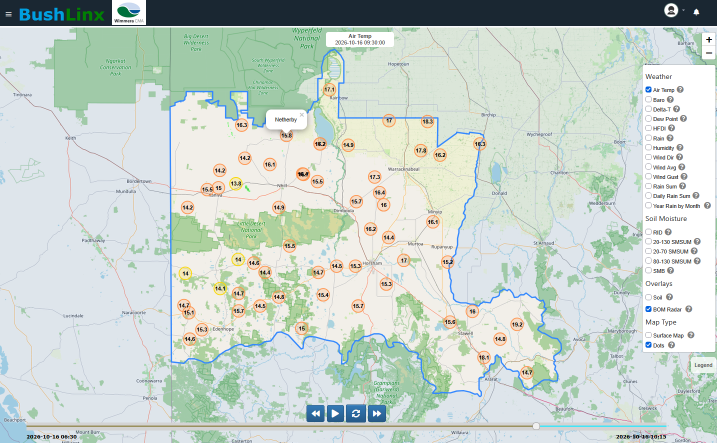
Task: Select the 19.2 station marker
Action: tap(517, 325)
